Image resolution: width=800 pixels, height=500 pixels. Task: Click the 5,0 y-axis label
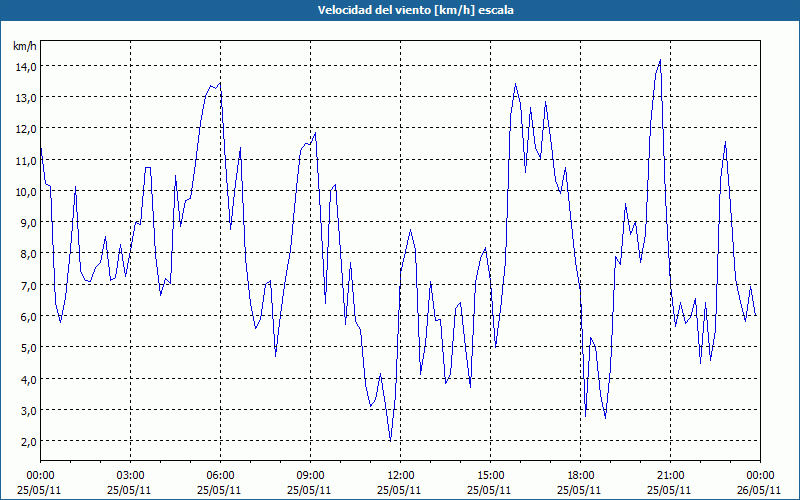pos(28,347)
